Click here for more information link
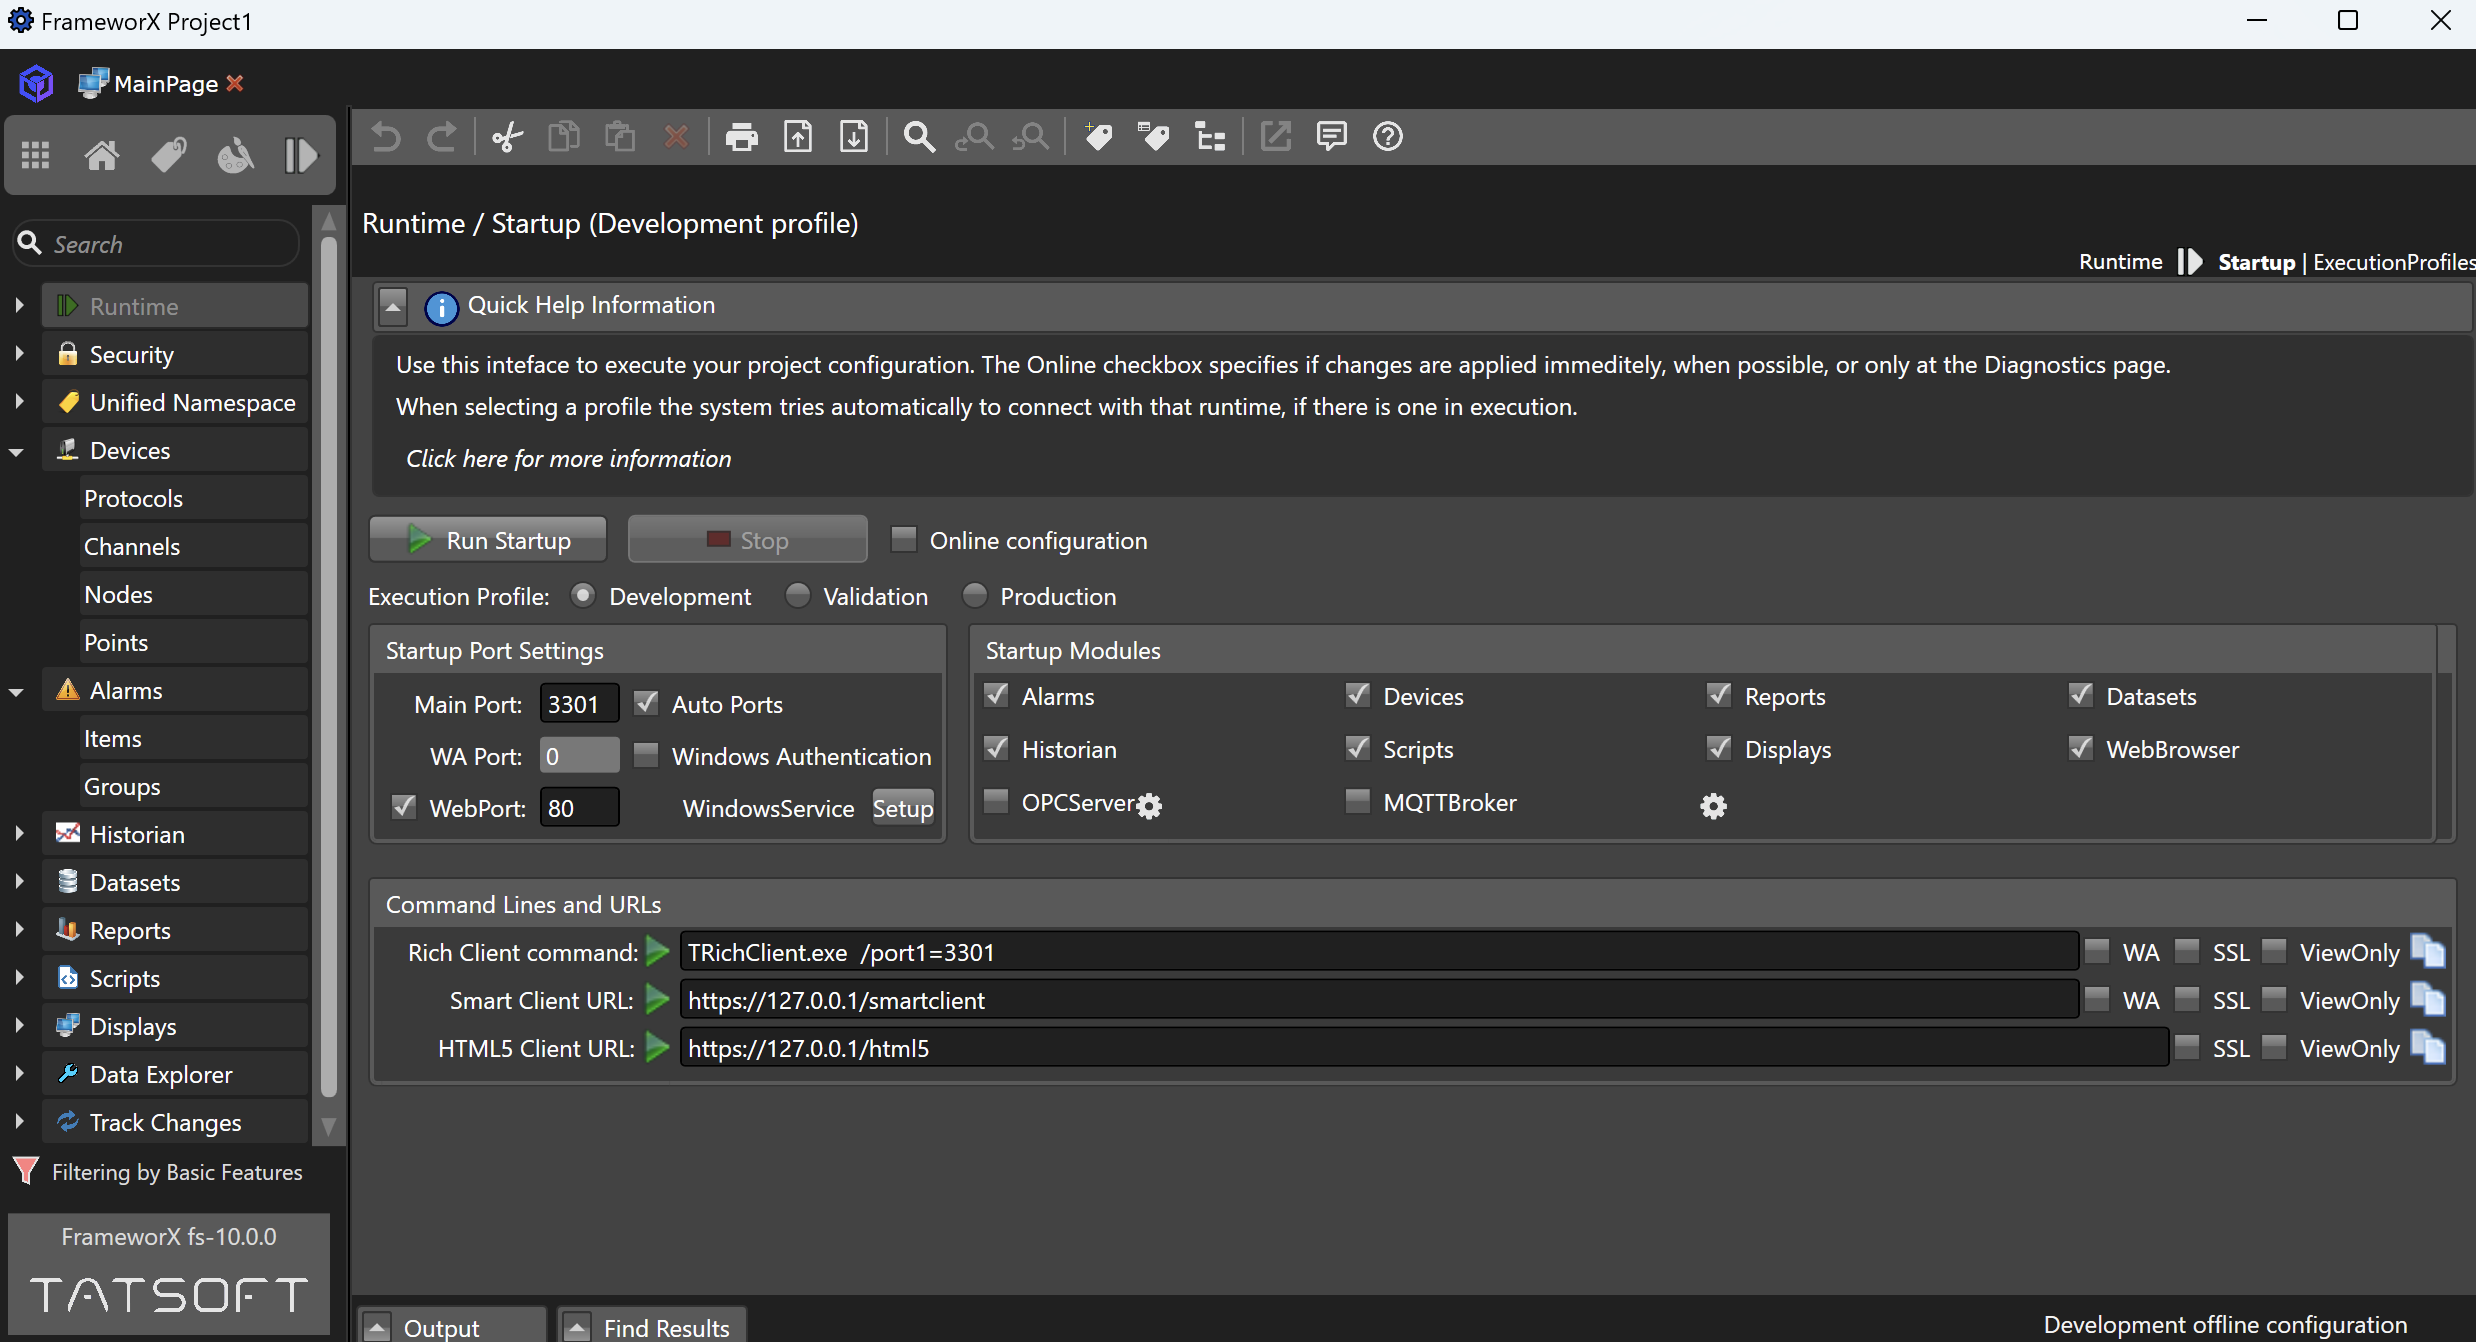2476x1342 pixels. click(x=568, y=458)
